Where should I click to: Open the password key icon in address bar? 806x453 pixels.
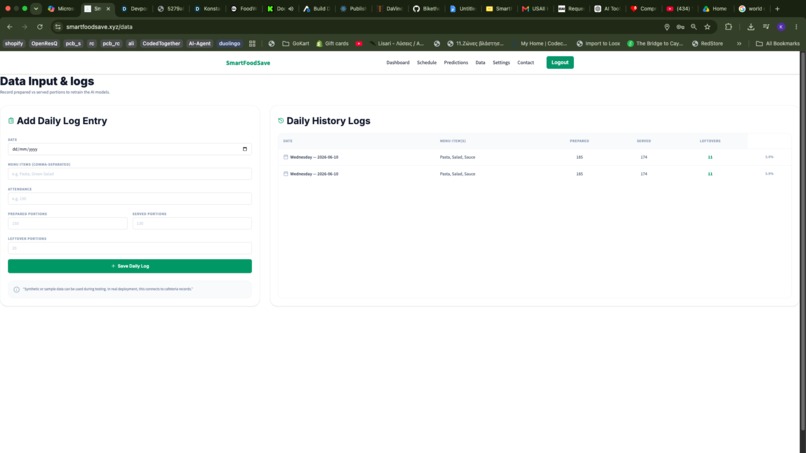tap(680, 27)
